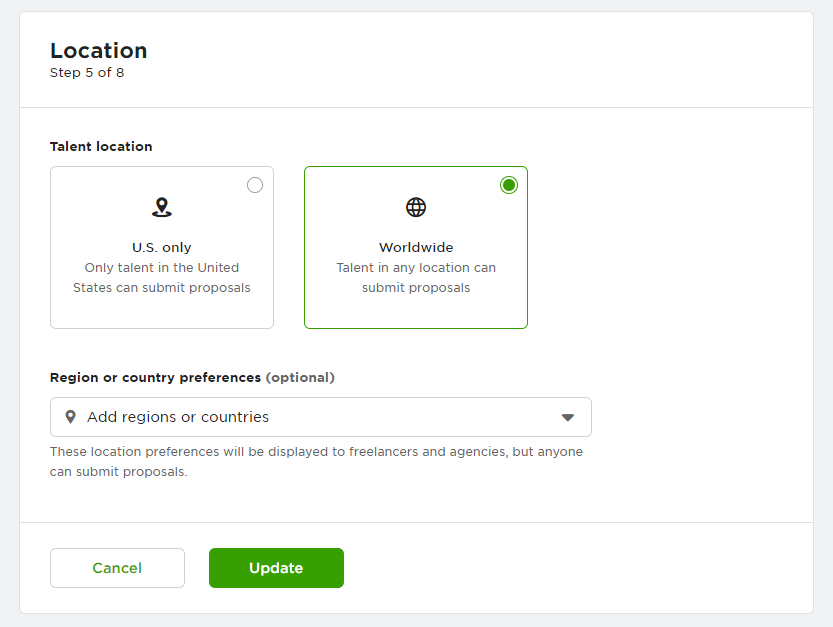The image size is (833, 627).
Task: Click the map pin icon in U.S. only card
Action: (x=162, y=207)
